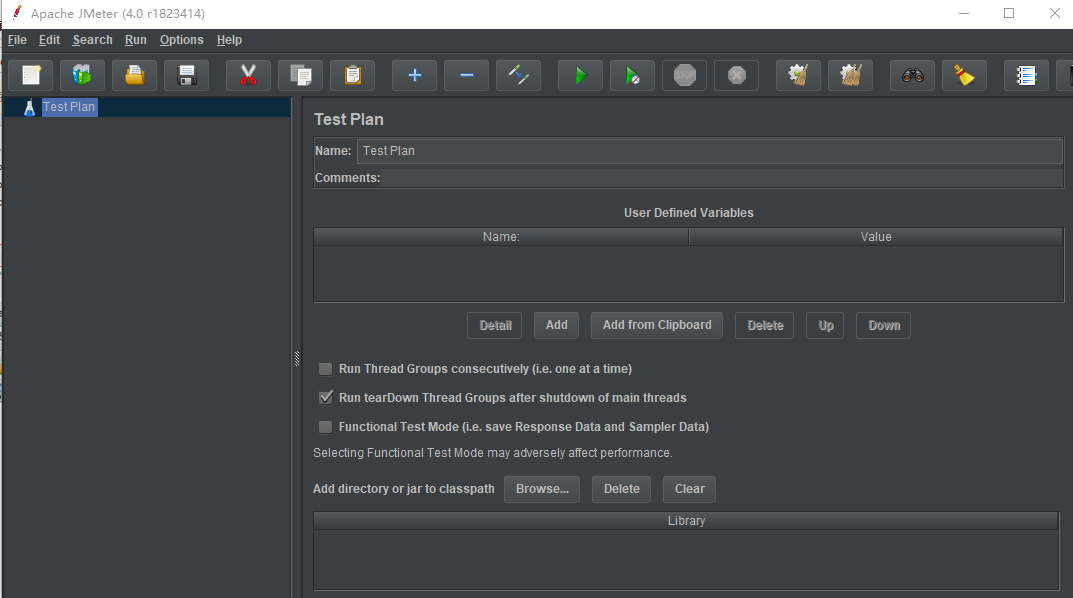The width and height of the screenshot is (1073, 598).
Task: Save the test plan with disk icon
Action: [186, 75]
